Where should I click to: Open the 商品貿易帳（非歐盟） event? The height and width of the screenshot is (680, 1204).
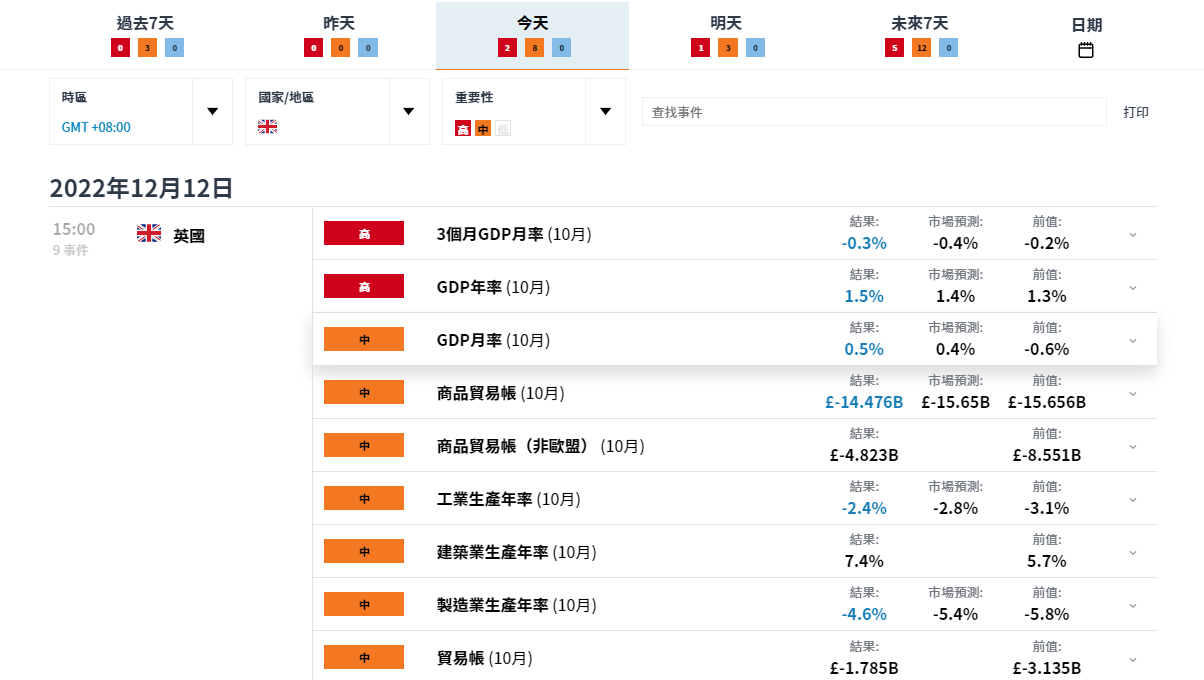540,446
